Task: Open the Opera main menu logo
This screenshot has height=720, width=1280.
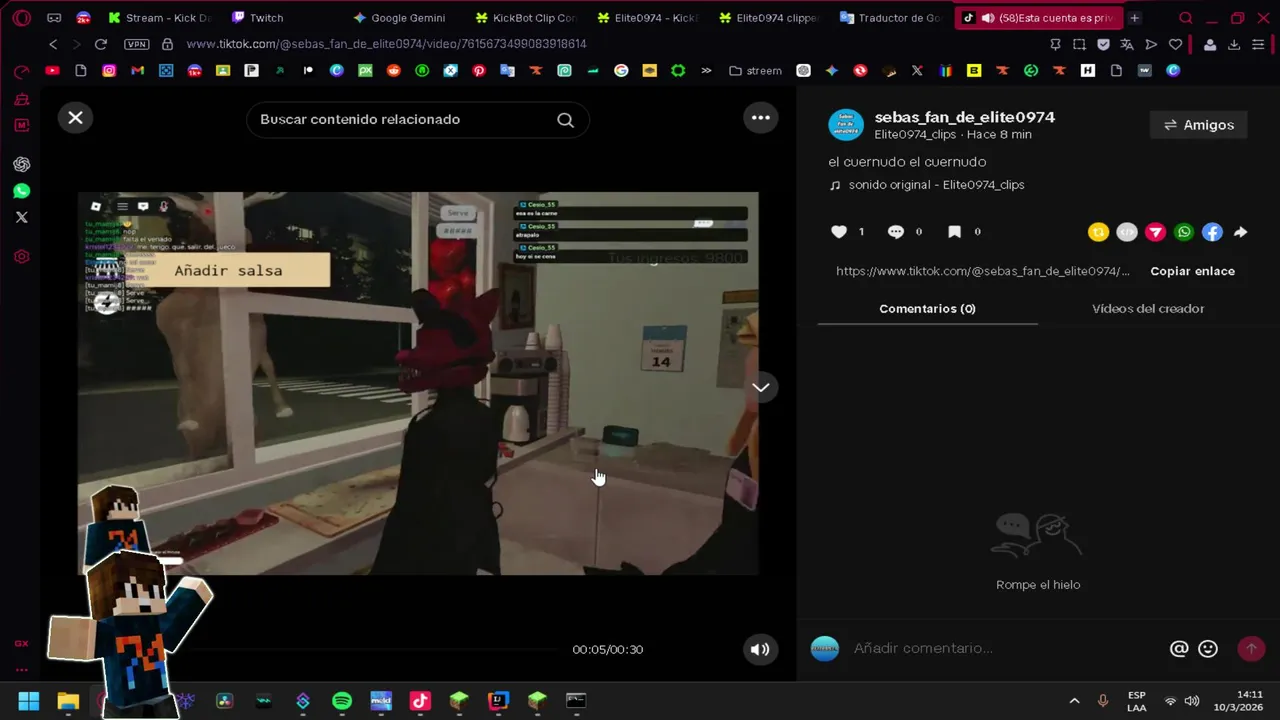Action: 21,18
